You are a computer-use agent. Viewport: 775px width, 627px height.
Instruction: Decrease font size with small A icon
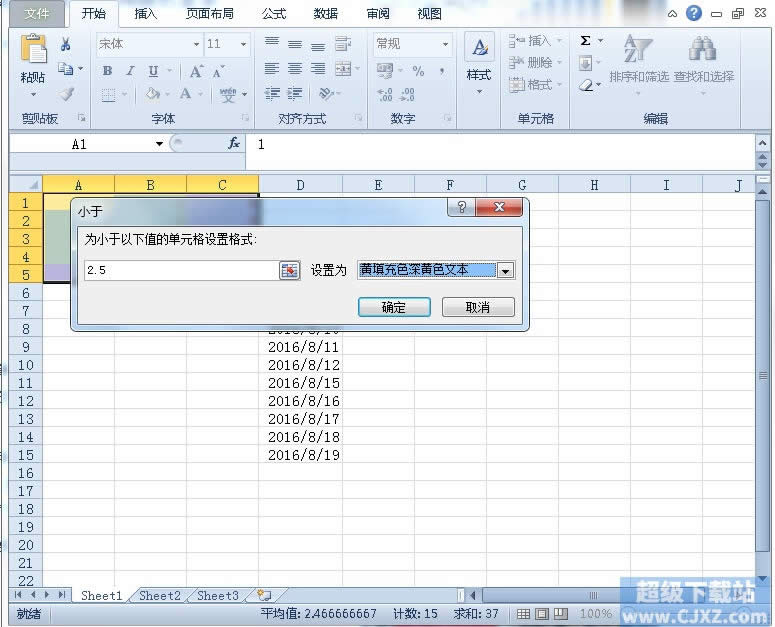click(x=218, y=72)
